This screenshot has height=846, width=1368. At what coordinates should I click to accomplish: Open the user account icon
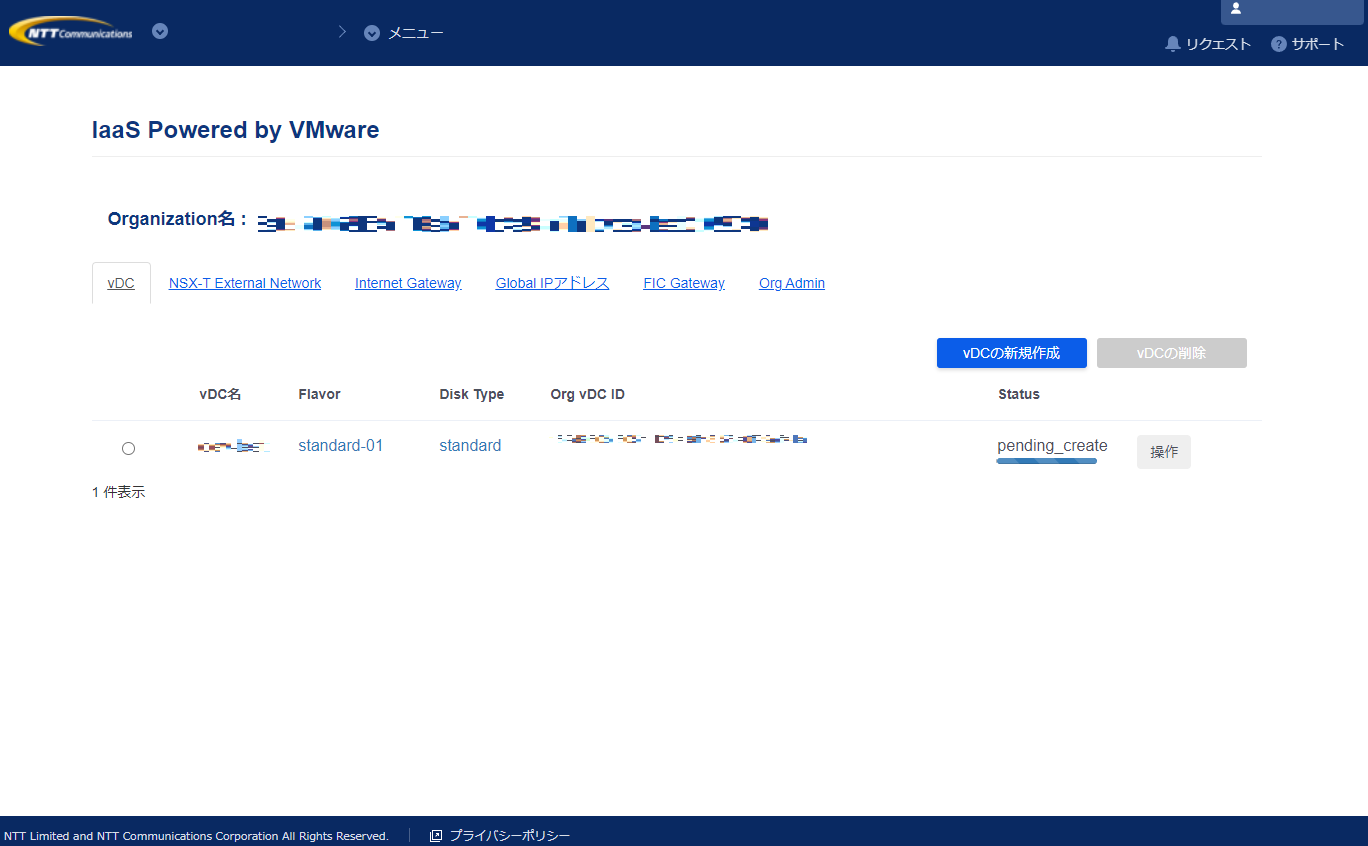coord(1236,8)
